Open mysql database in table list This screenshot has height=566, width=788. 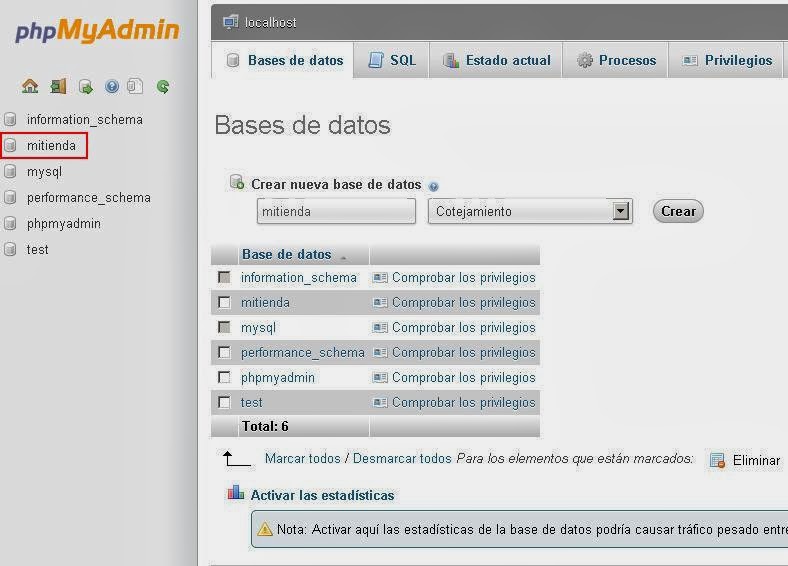[x=258, y=328]
